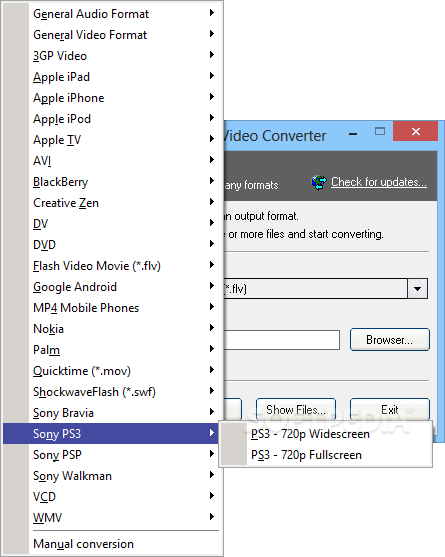This screenshot has width=445, height=557.
Task: Click the output format field showing *.flv
Action: [315, 288]
